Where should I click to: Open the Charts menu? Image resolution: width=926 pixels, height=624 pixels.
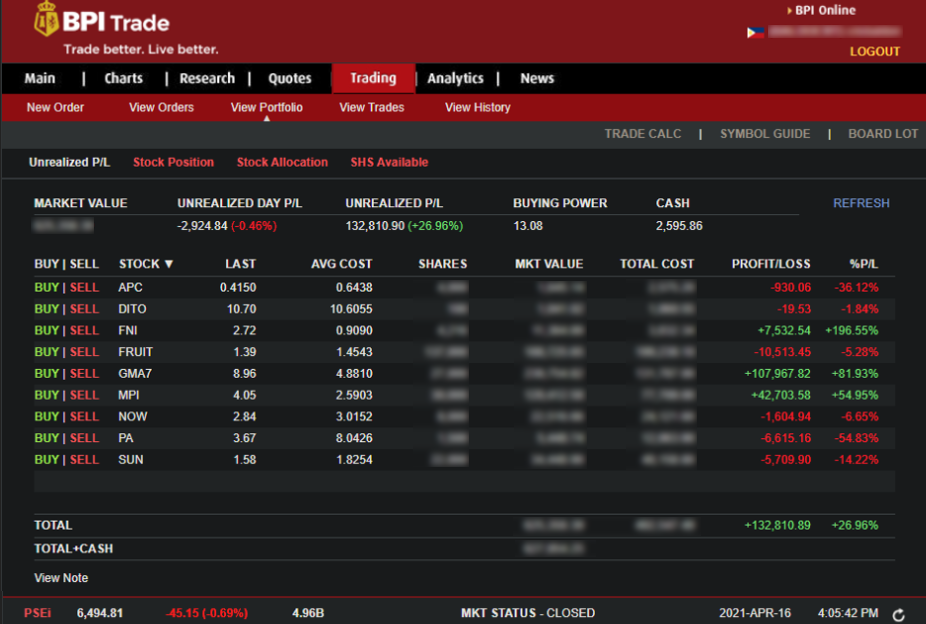(x=123, y=79)
